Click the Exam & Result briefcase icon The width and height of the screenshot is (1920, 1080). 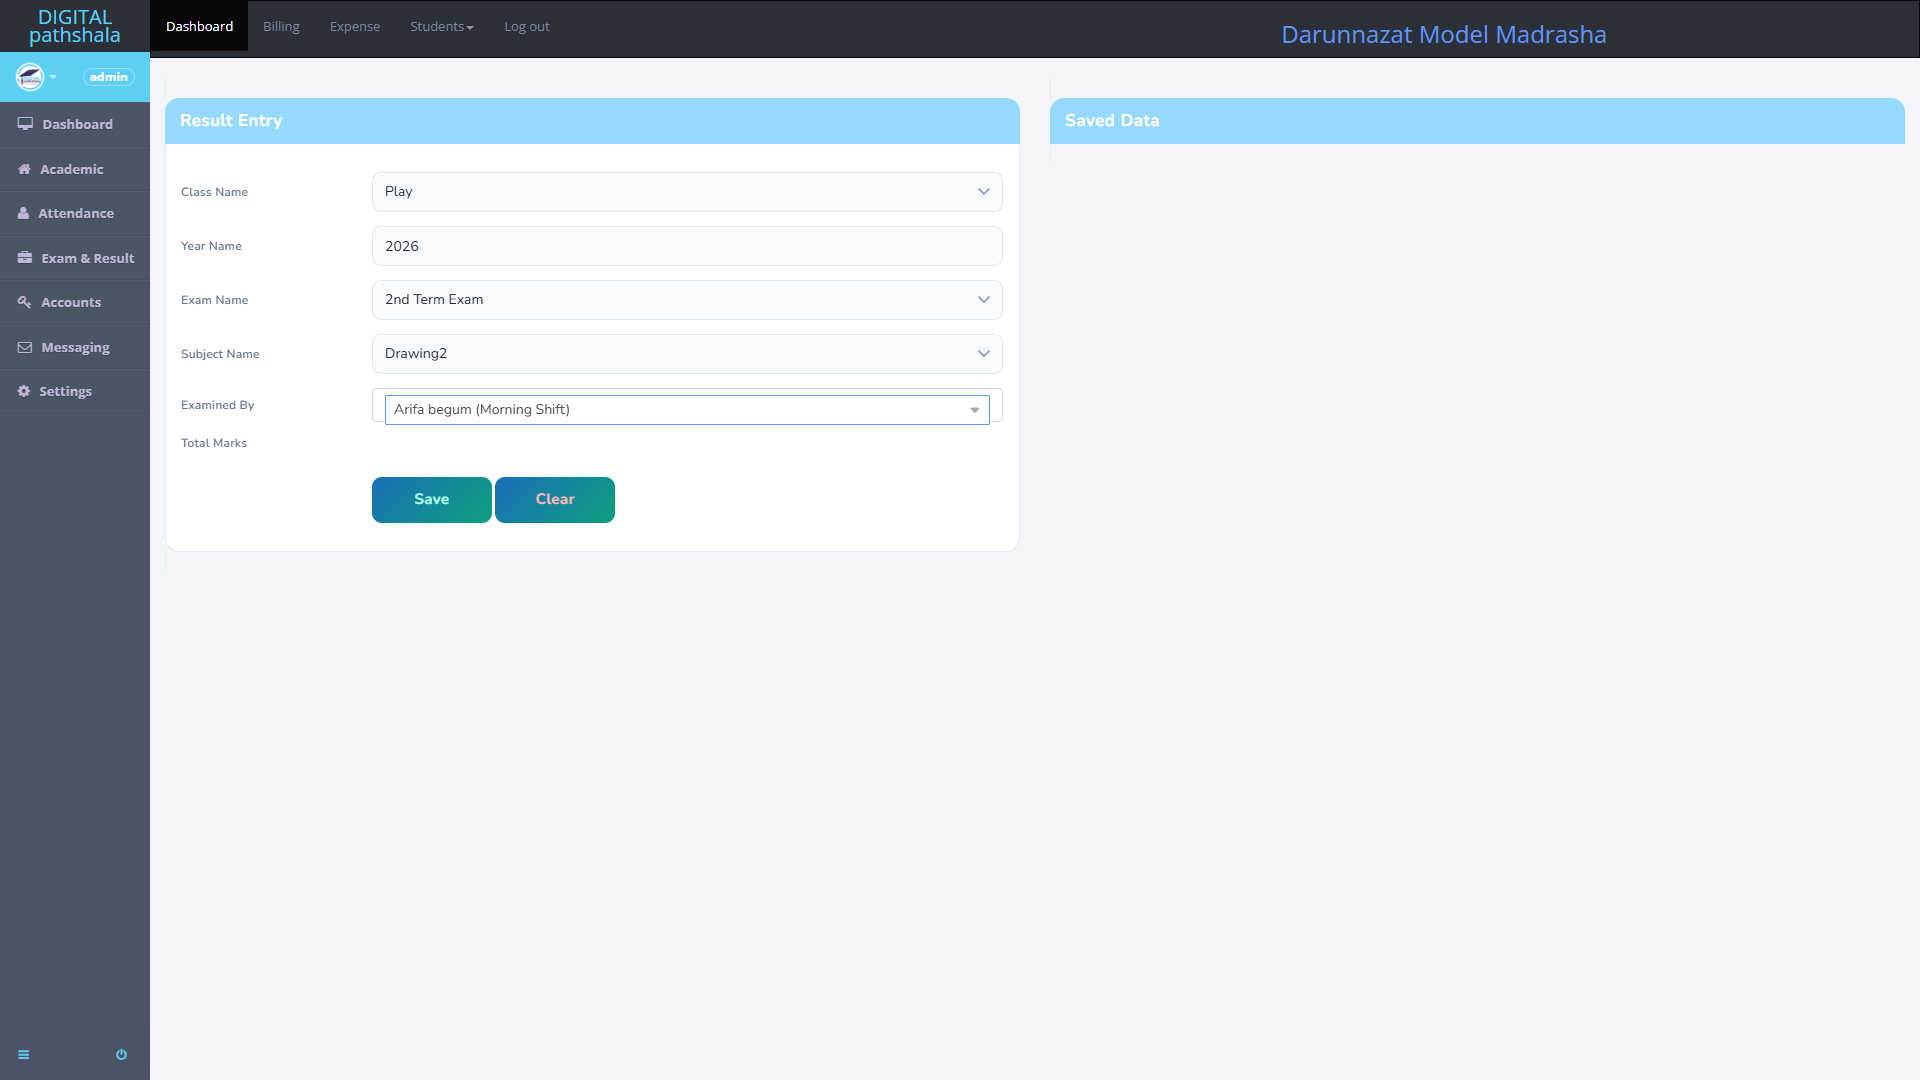click(25, 258)
